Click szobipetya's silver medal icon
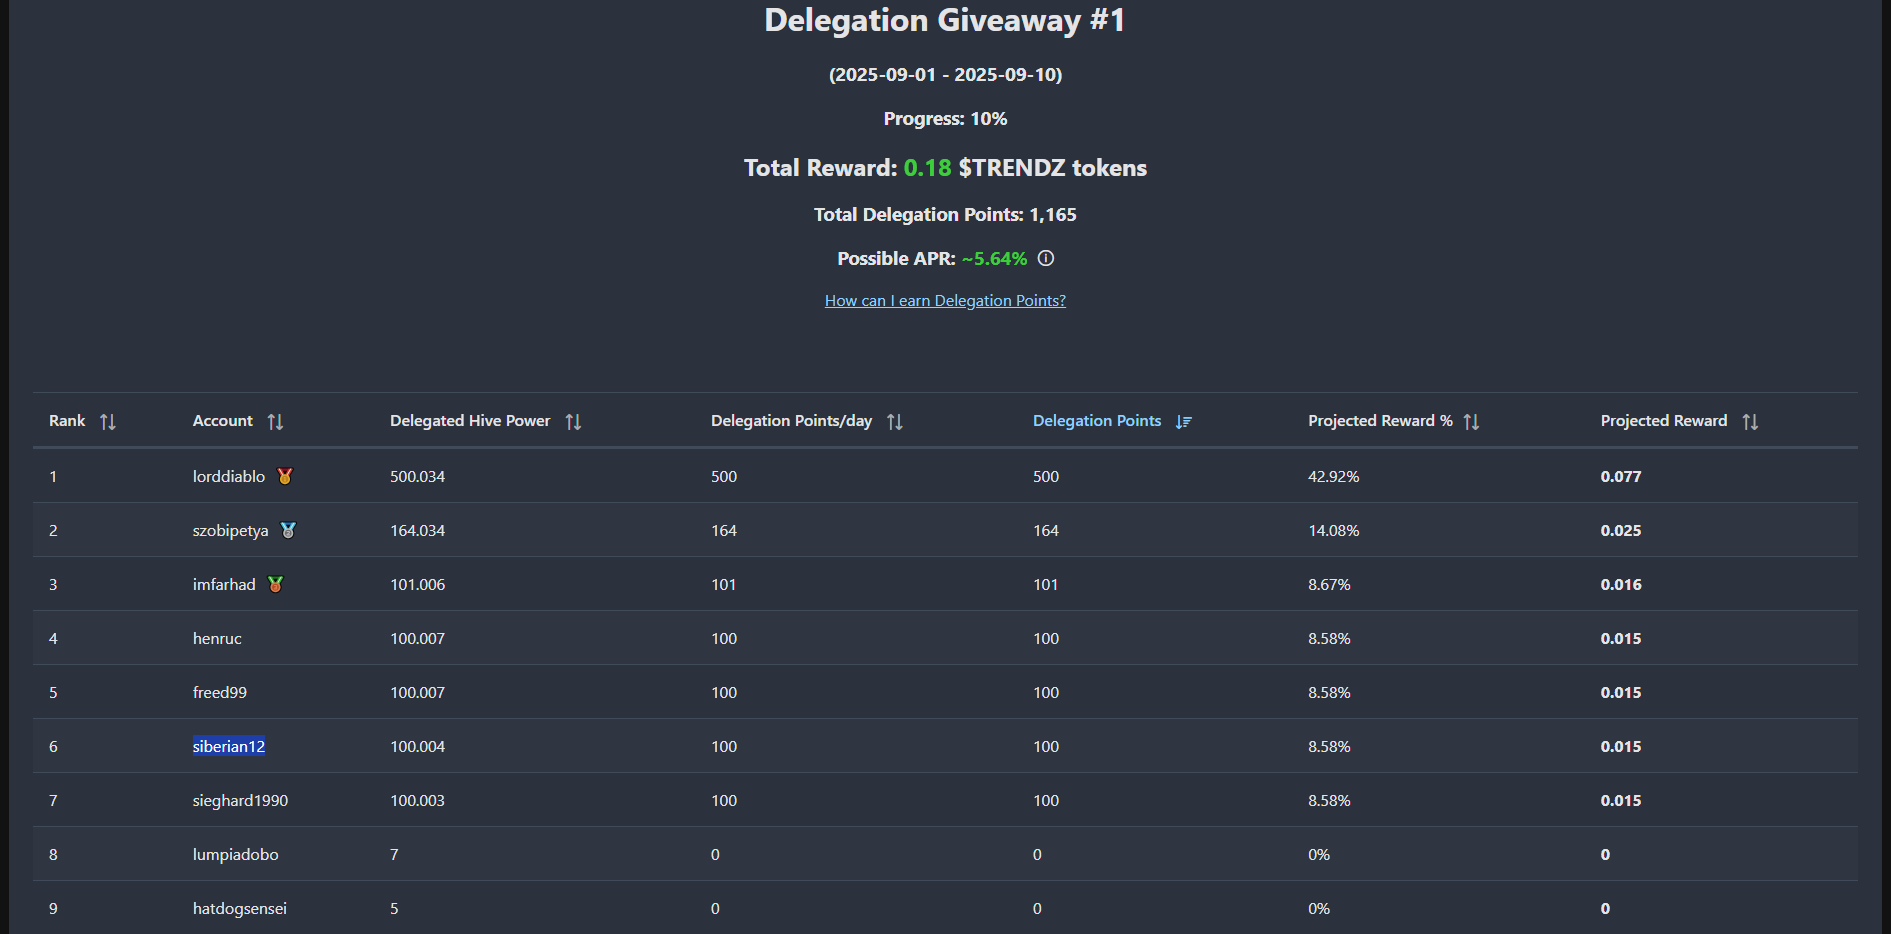 pos(288,530)
